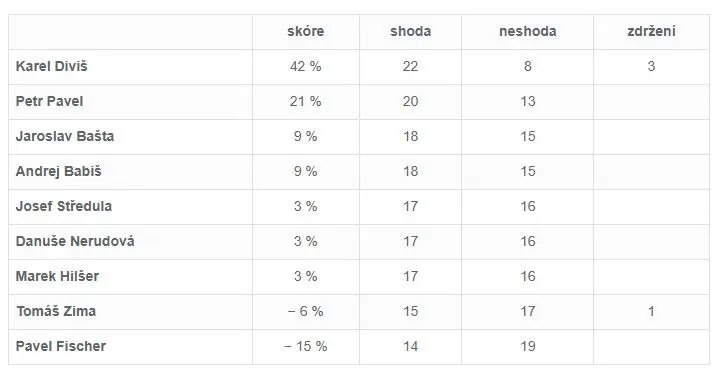Click Pavel Fischer in the table
The width and height of the screenshot is (721, 378).
tap(61, 346)
